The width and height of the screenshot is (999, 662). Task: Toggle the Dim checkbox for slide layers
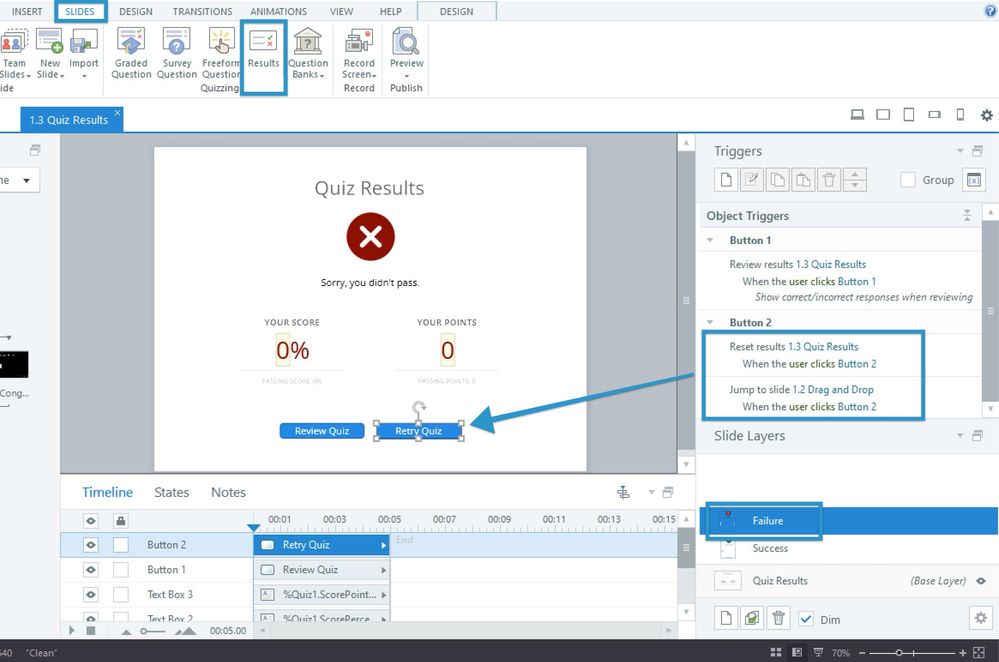(x=806, y=619)
